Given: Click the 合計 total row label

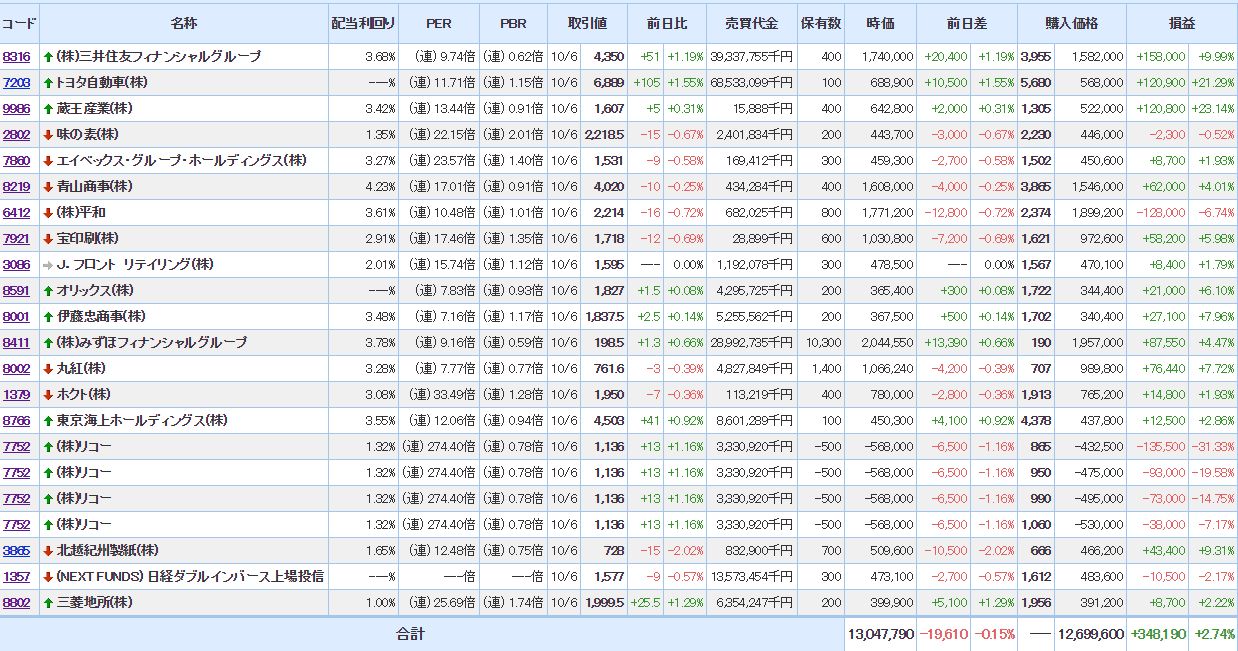Looking at the screenshot, I should (410, 634).
